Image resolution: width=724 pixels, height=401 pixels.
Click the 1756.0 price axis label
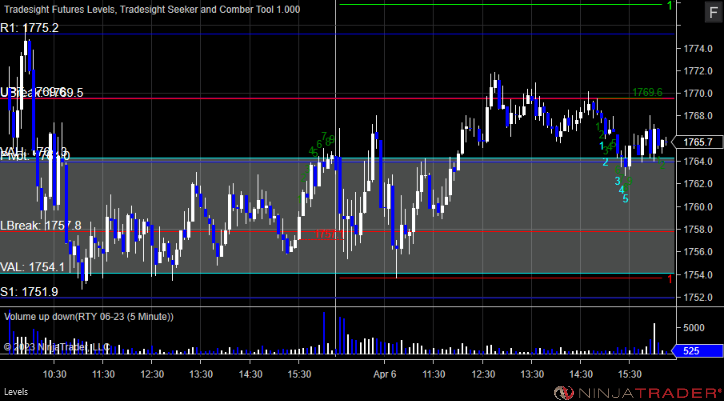[x=698, y=252]
